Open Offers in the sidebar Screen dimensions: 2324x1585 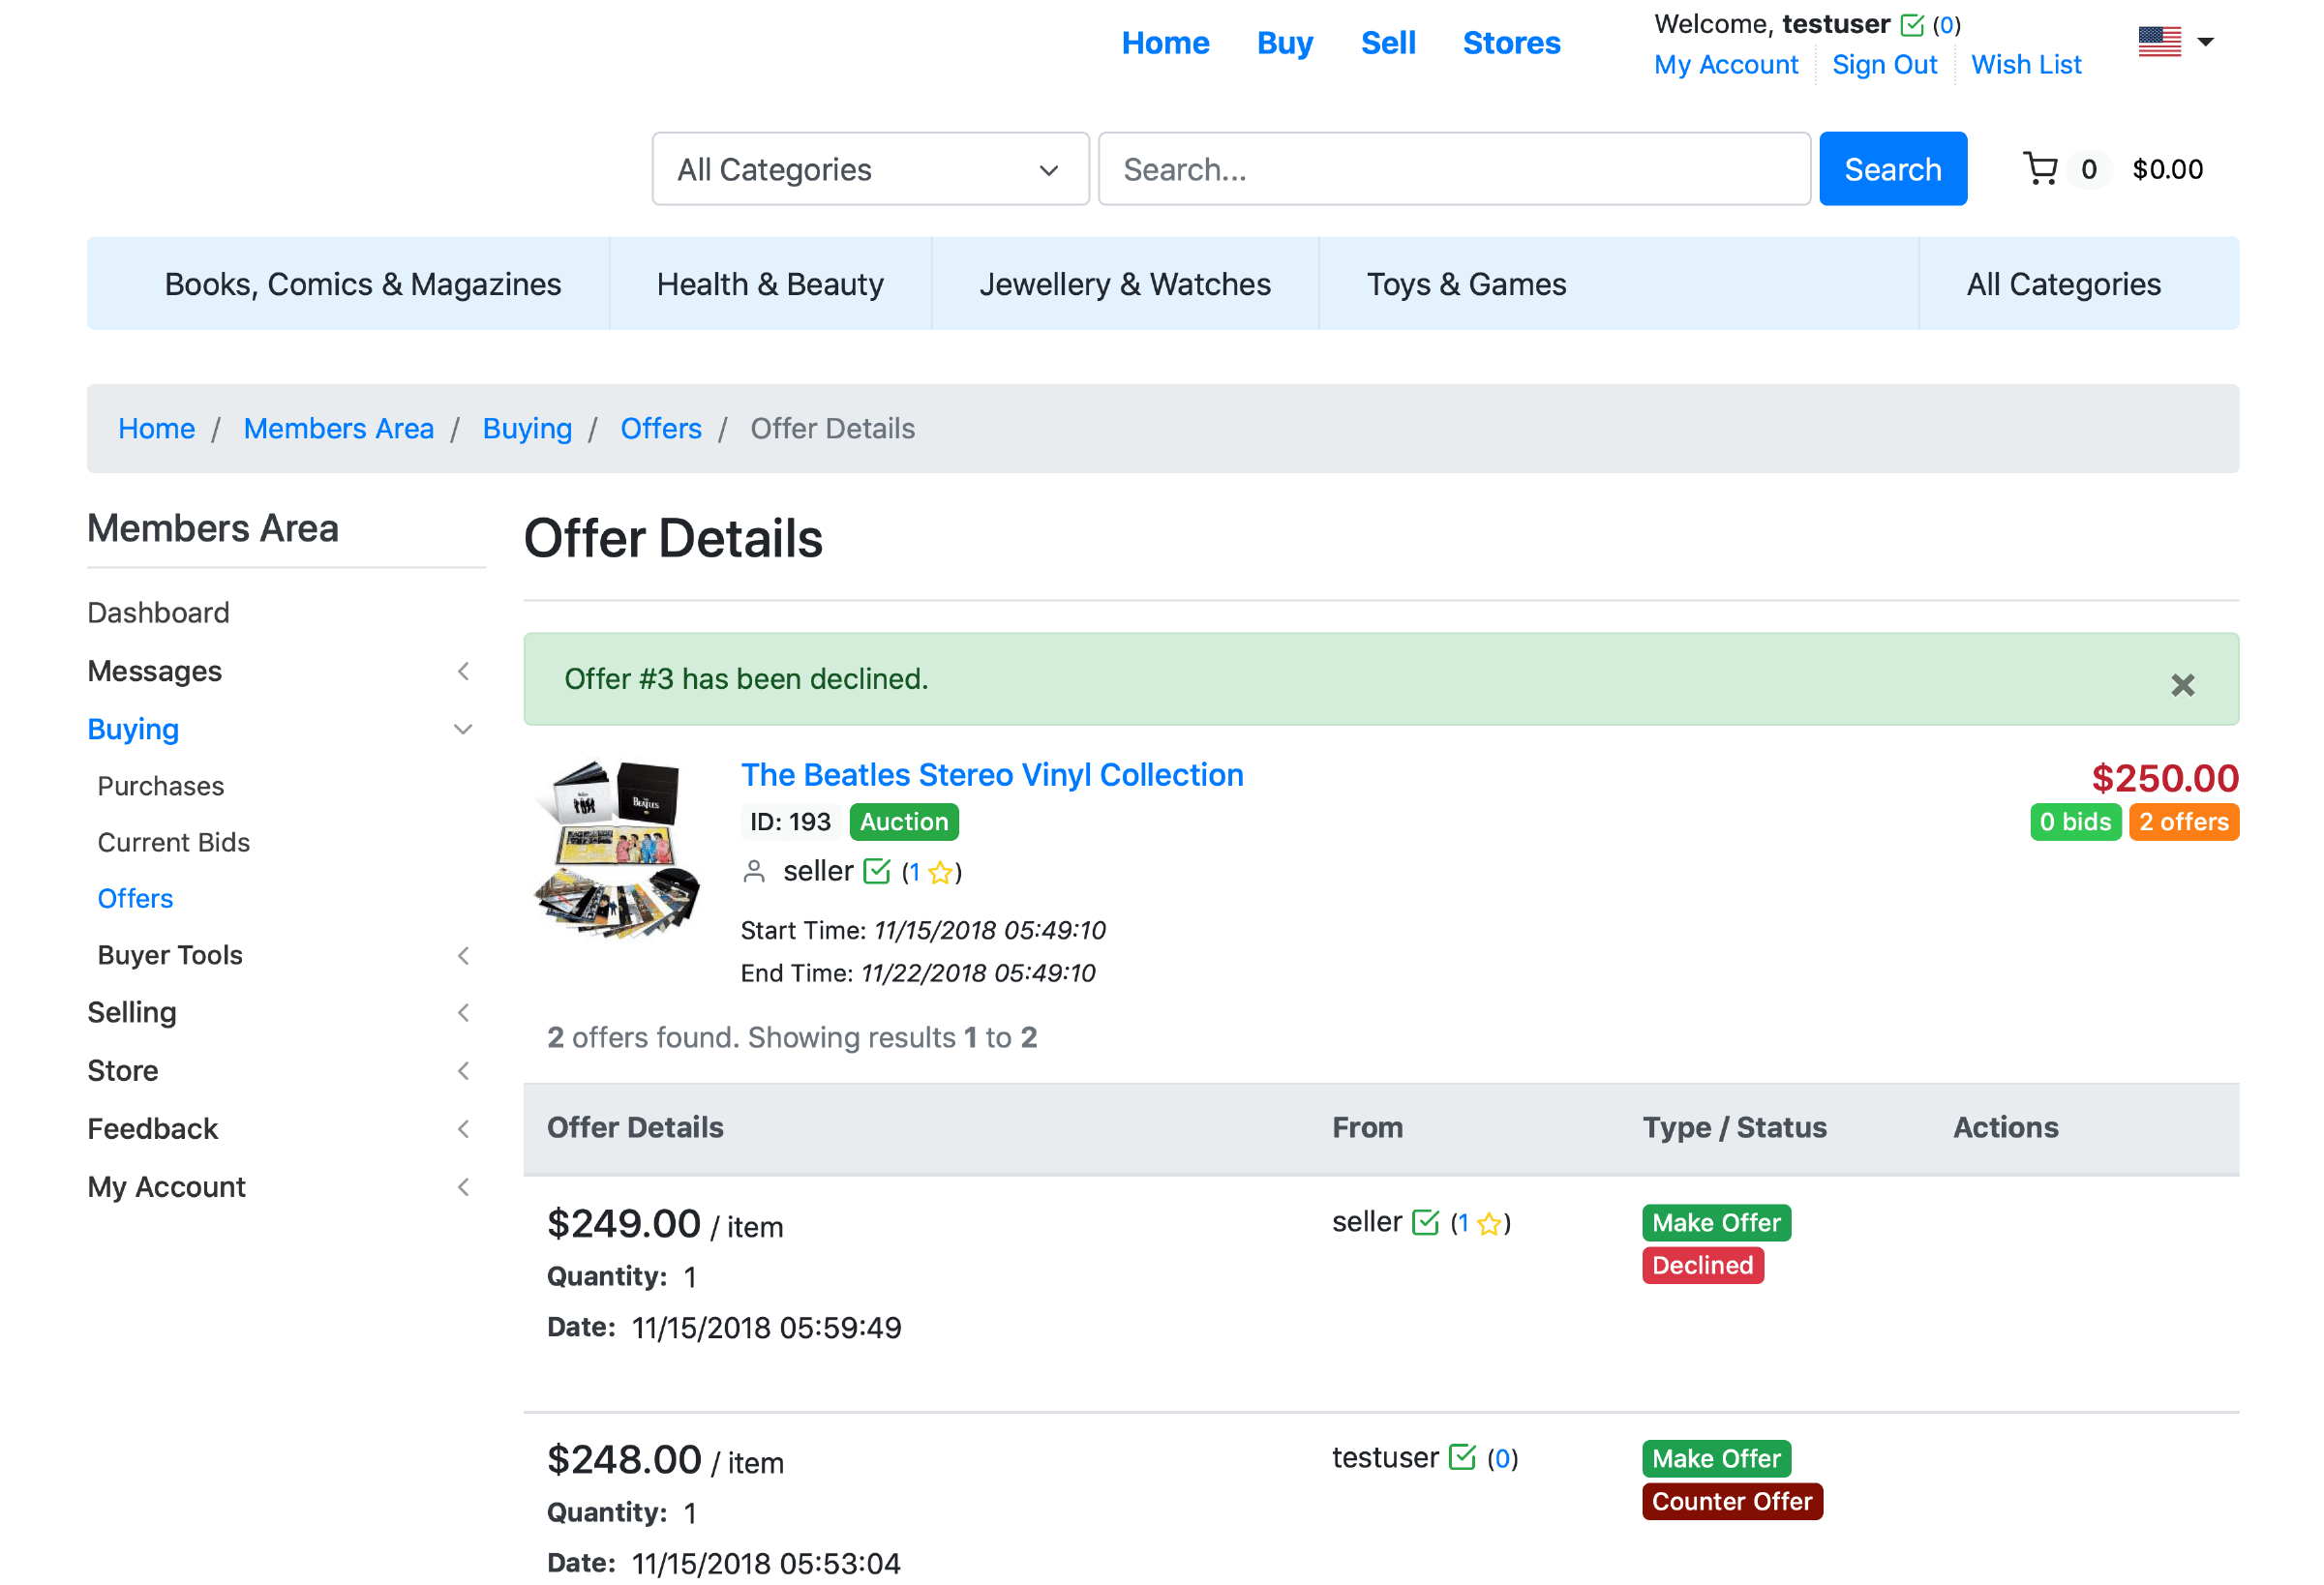tap(135, 898)
